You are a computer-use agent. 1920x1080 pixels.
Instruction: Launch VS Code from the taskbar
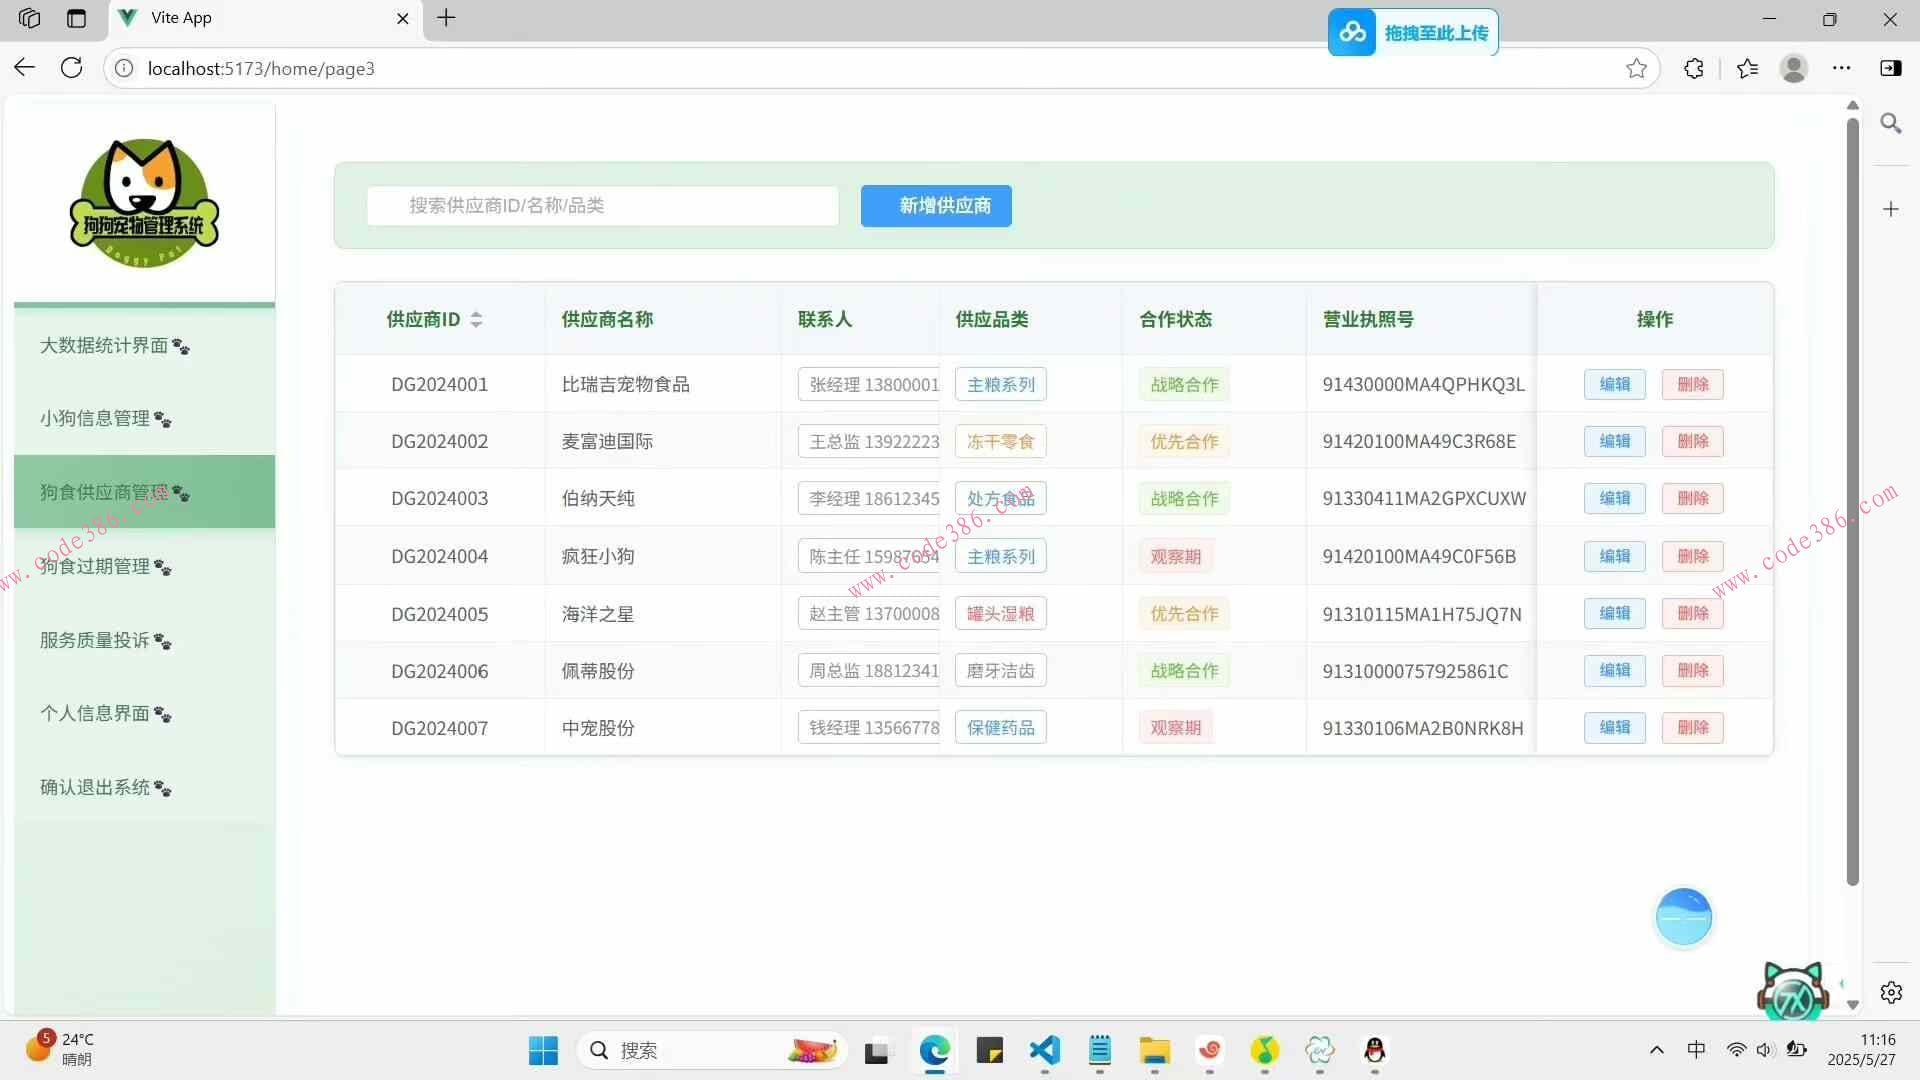point(1043,1051)
